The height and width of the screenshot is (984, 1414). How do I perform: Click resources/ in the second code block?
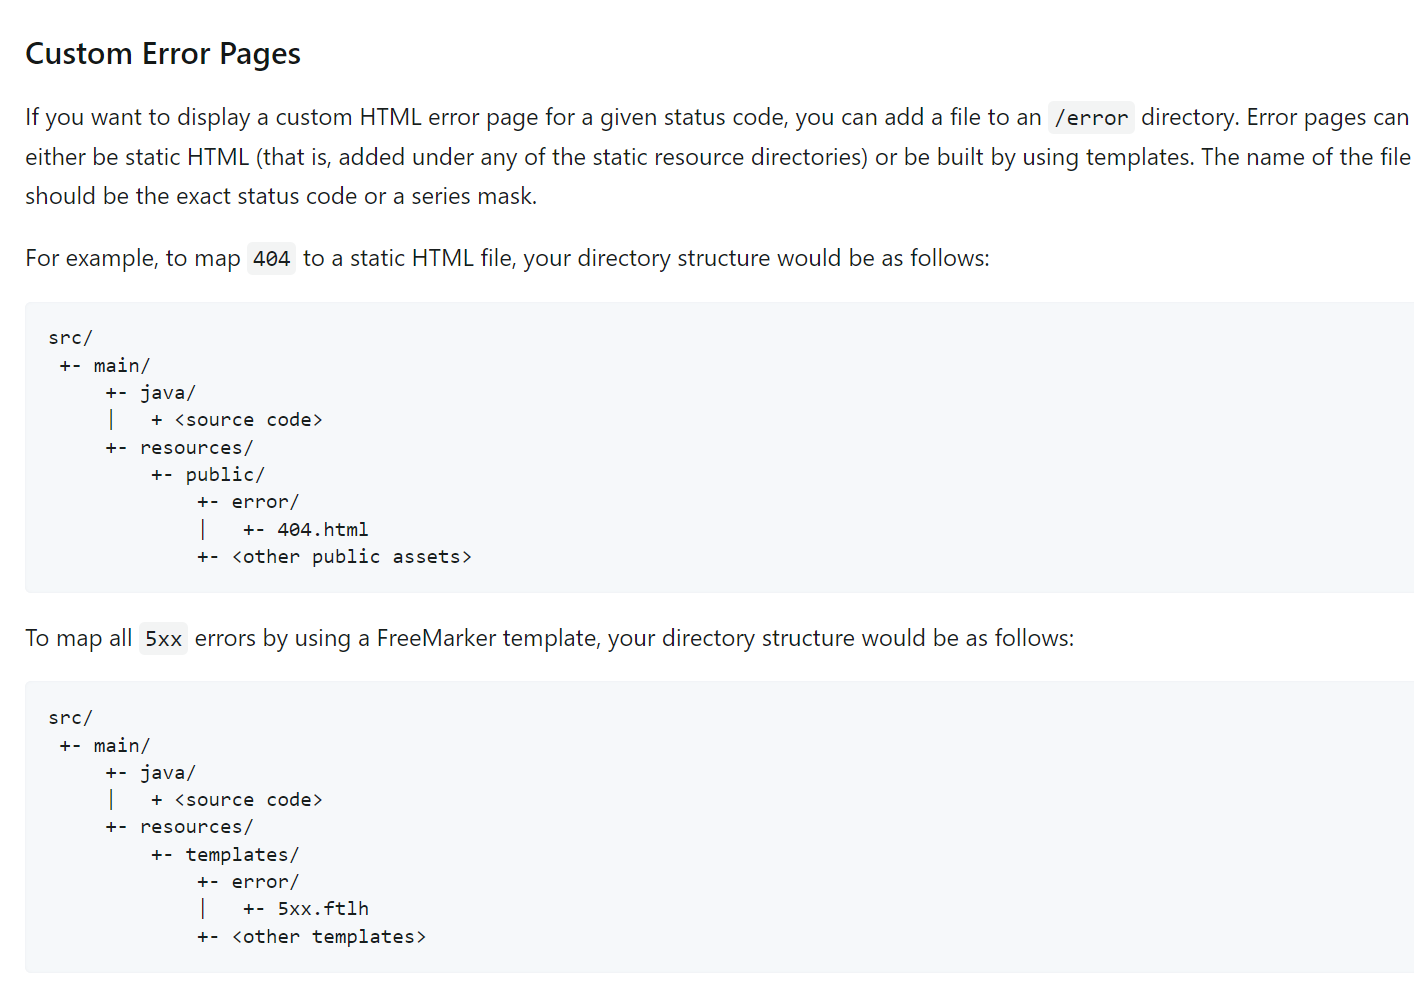pyautogui.click(x=197, y=827)
